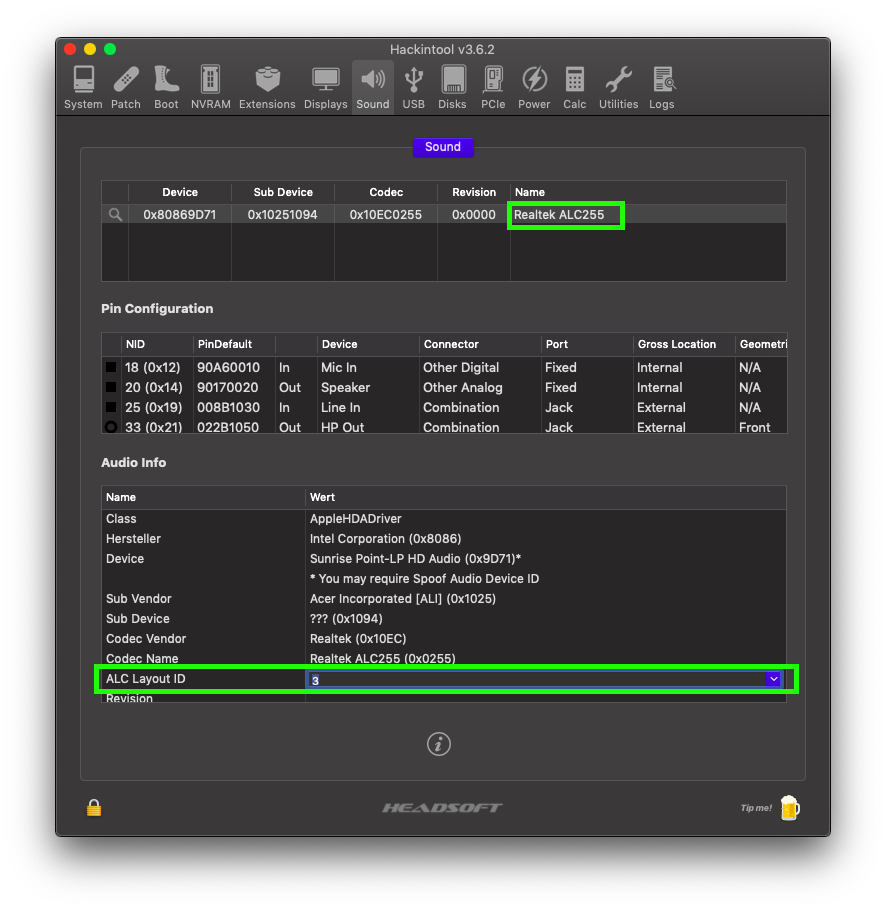Click the info button below Audio Info
886x910 pixels.
(439, 743)
